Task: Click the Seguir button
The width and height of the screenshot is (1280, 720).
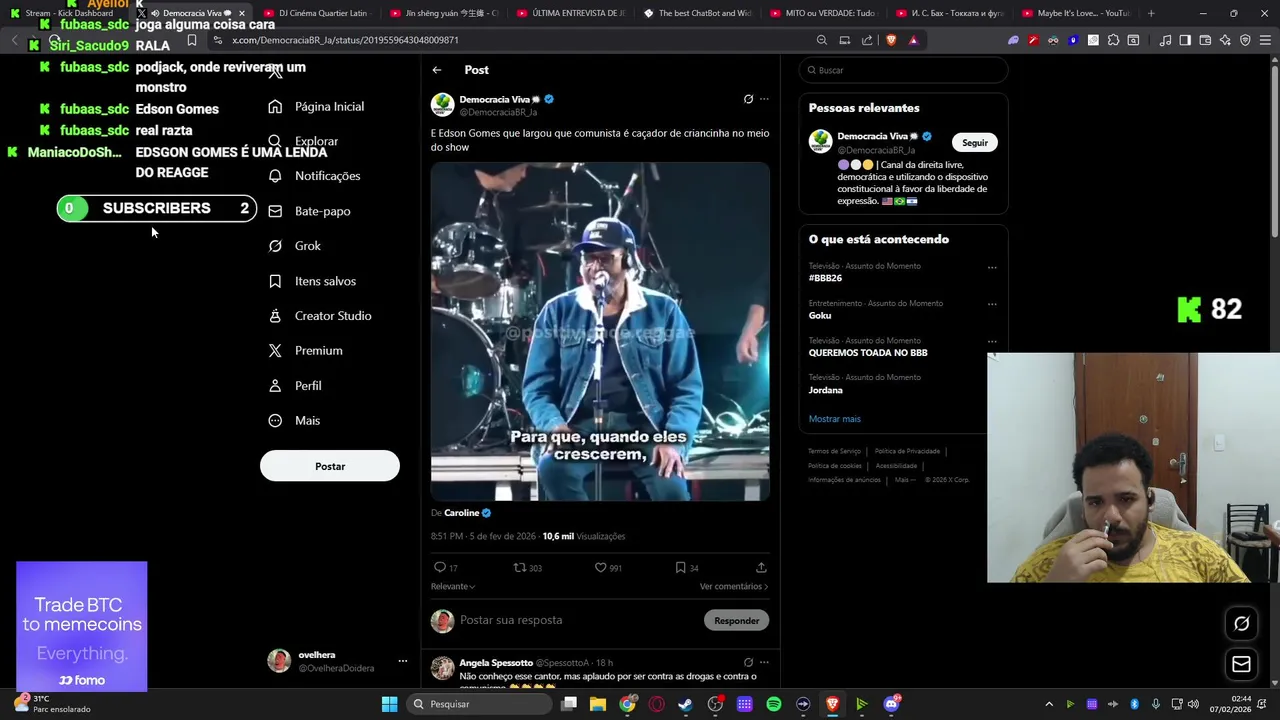Action: pyautogui.click(x=975, y=143)
